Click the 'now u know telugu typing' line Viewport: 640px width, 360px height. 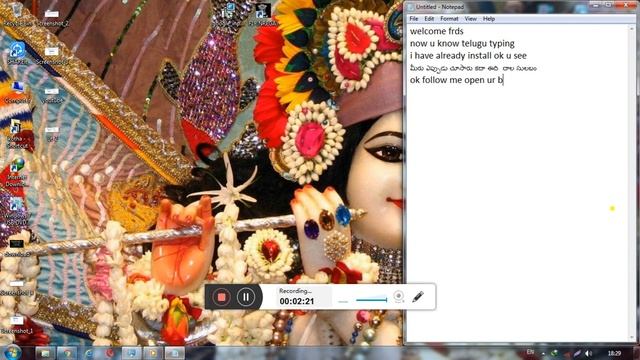462,43
